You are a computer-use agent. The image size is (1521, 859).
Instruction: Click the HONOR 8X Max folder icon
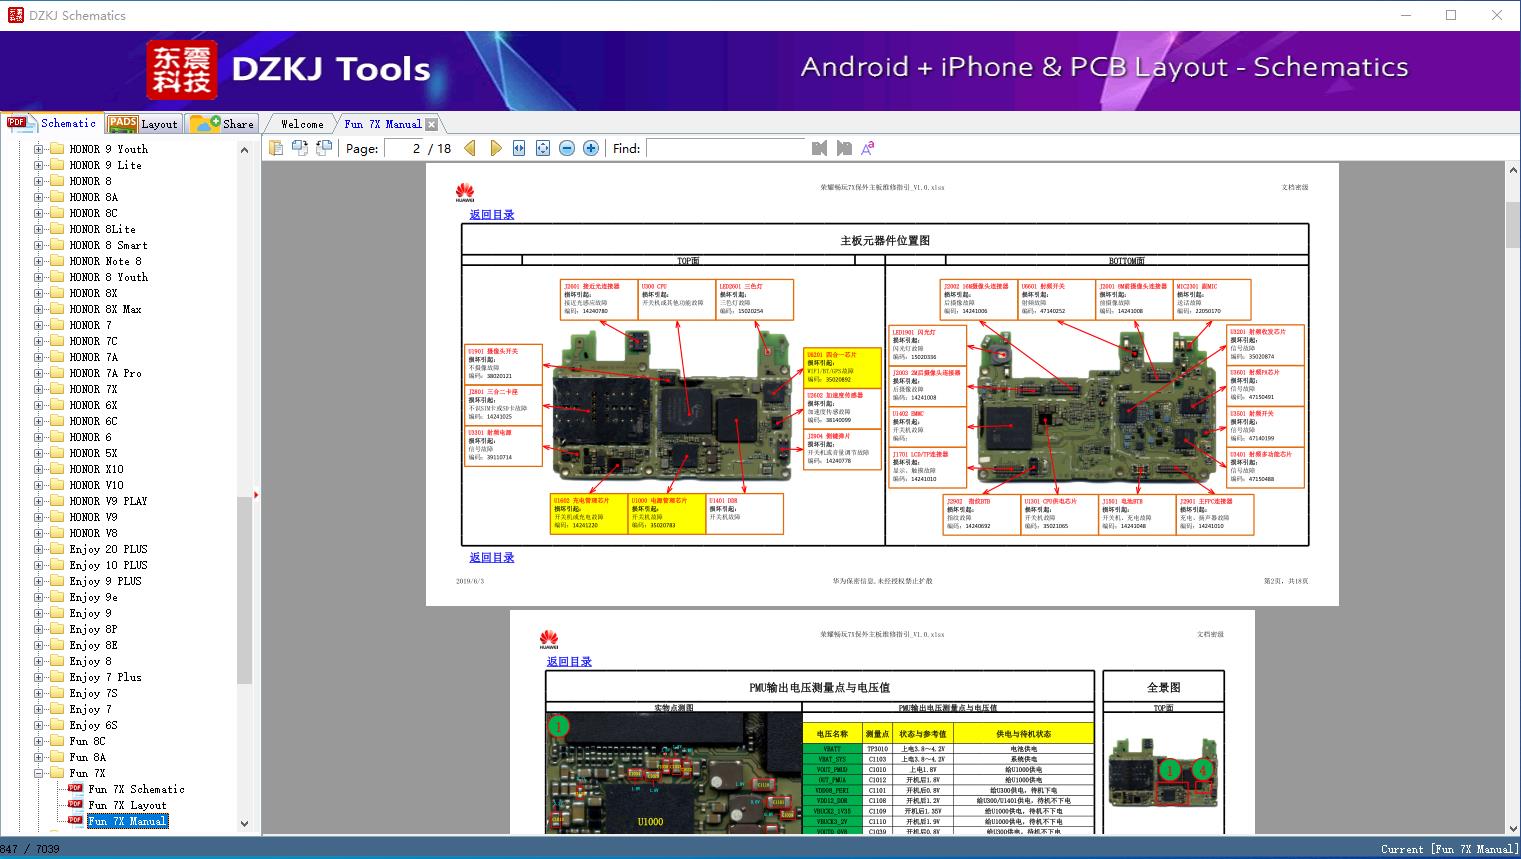point(57,309)
